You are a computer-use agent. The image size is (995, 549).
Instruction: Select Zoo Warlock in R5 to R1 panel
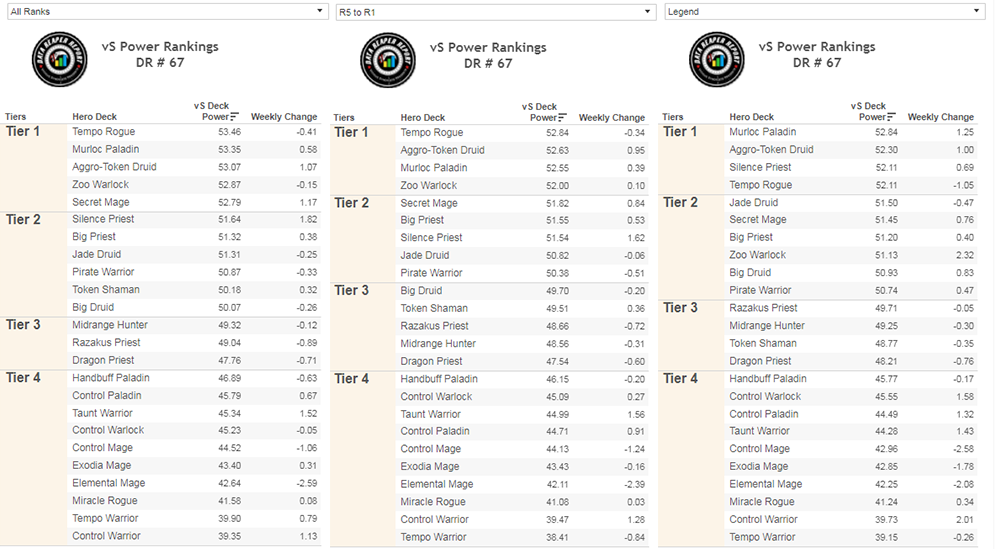[x=428, y=185]
